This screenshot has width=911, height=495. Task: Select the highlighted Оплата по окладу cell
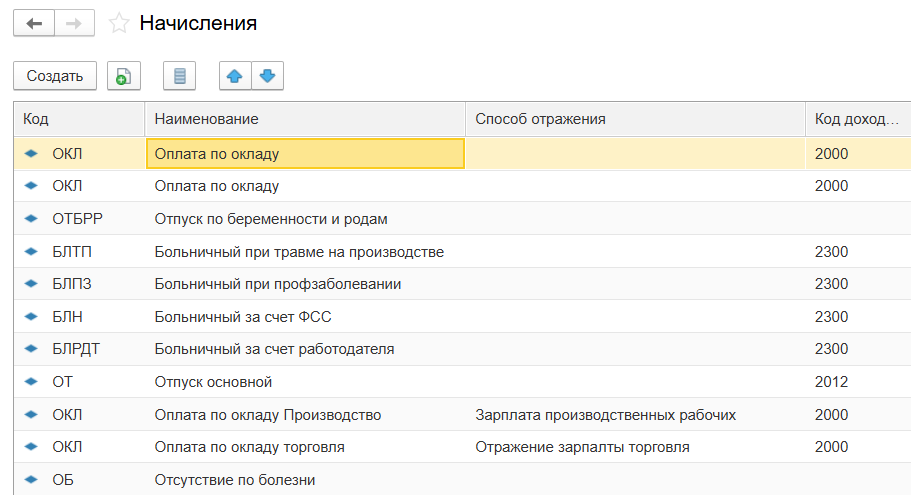pos(306,153)
